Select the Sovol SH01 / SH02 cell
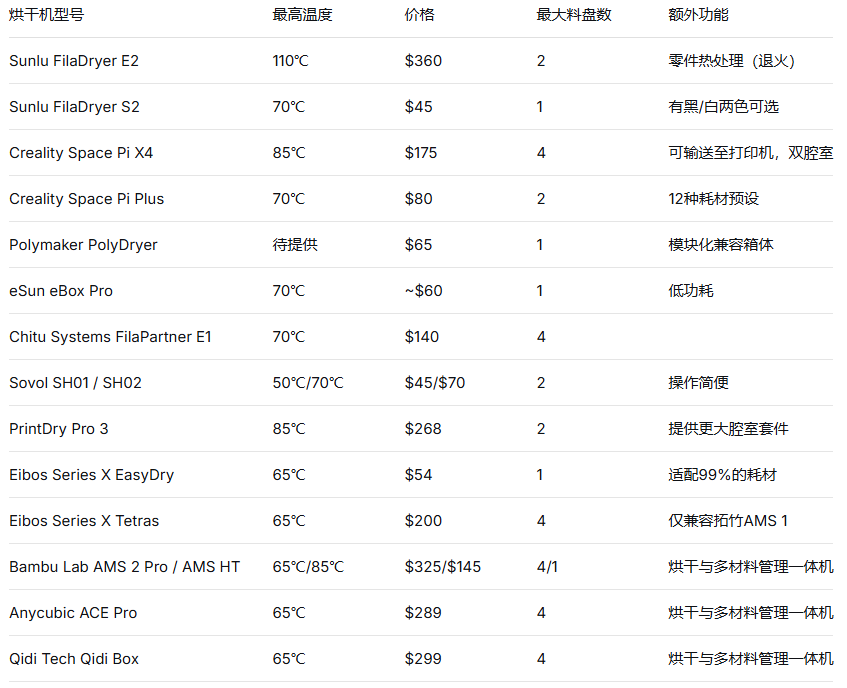Viewport: 847px width, 688px height. pos(76,383)
